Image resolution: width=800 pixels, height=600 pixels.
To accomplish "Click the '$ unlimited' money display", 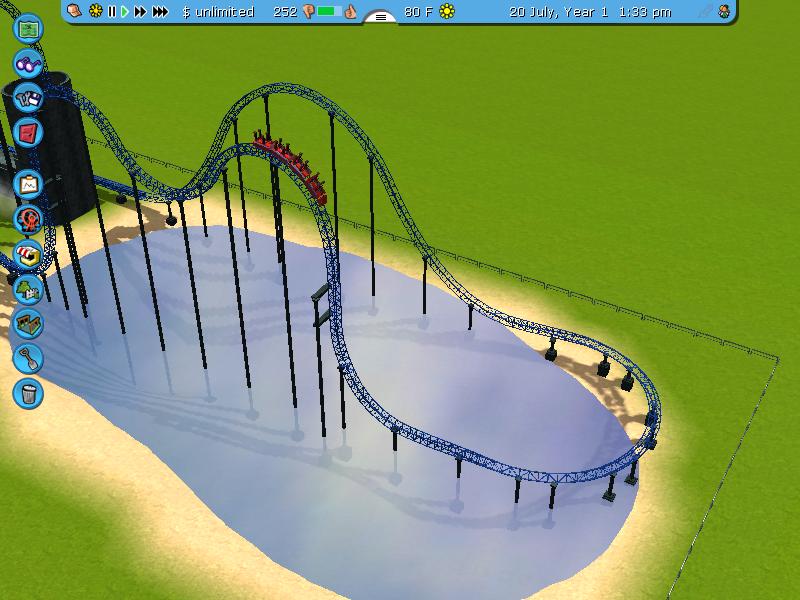I will (218, 12).
